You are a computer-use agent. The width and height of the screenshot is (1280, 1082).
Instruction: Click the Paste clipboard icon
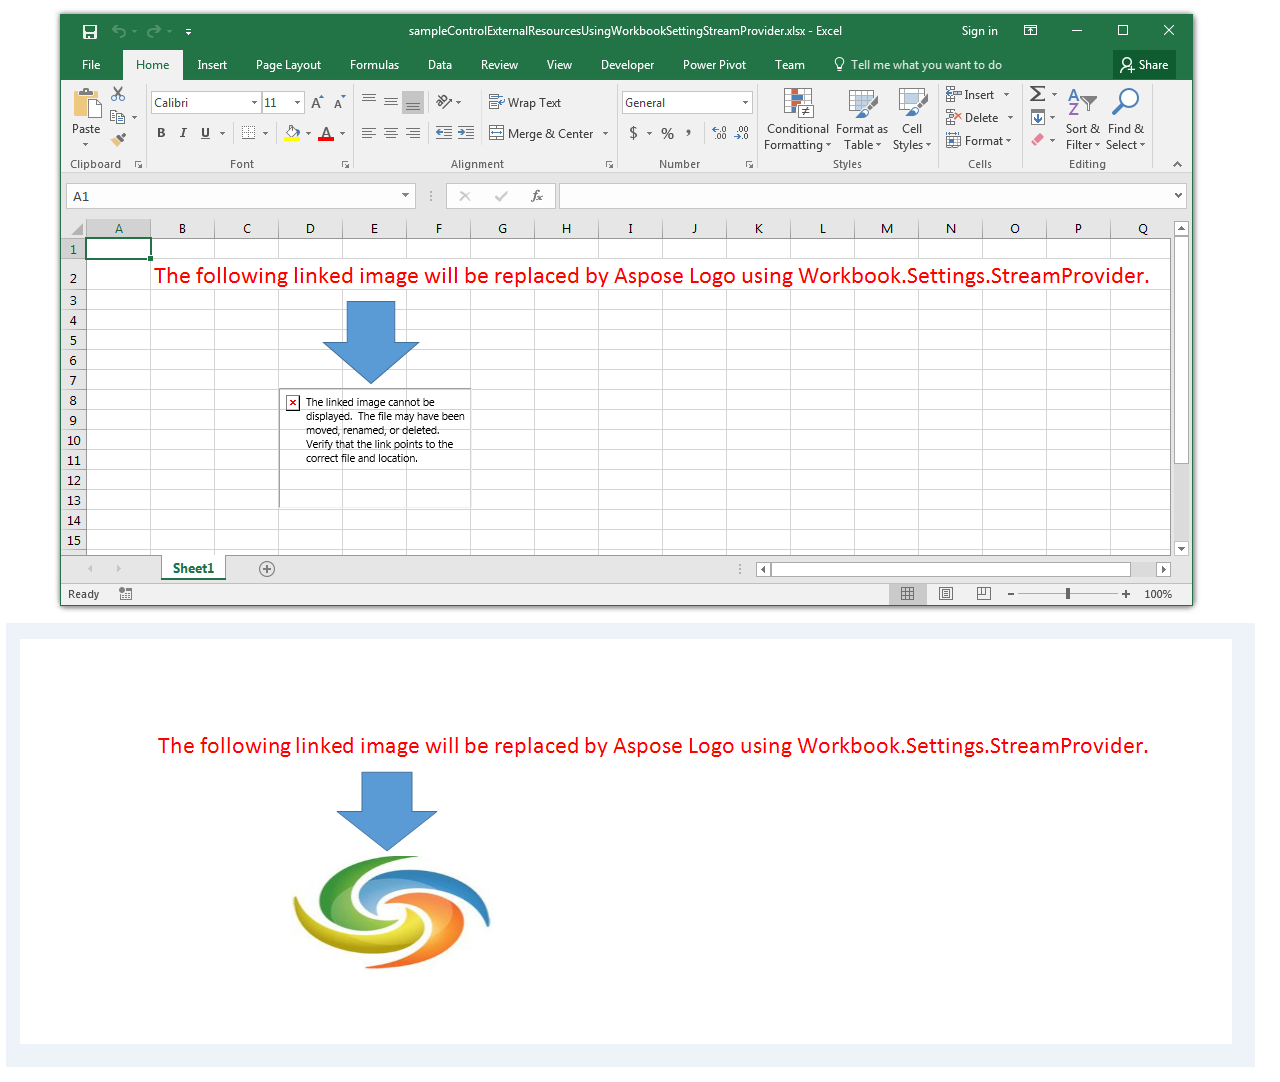[x=87, y=104]
